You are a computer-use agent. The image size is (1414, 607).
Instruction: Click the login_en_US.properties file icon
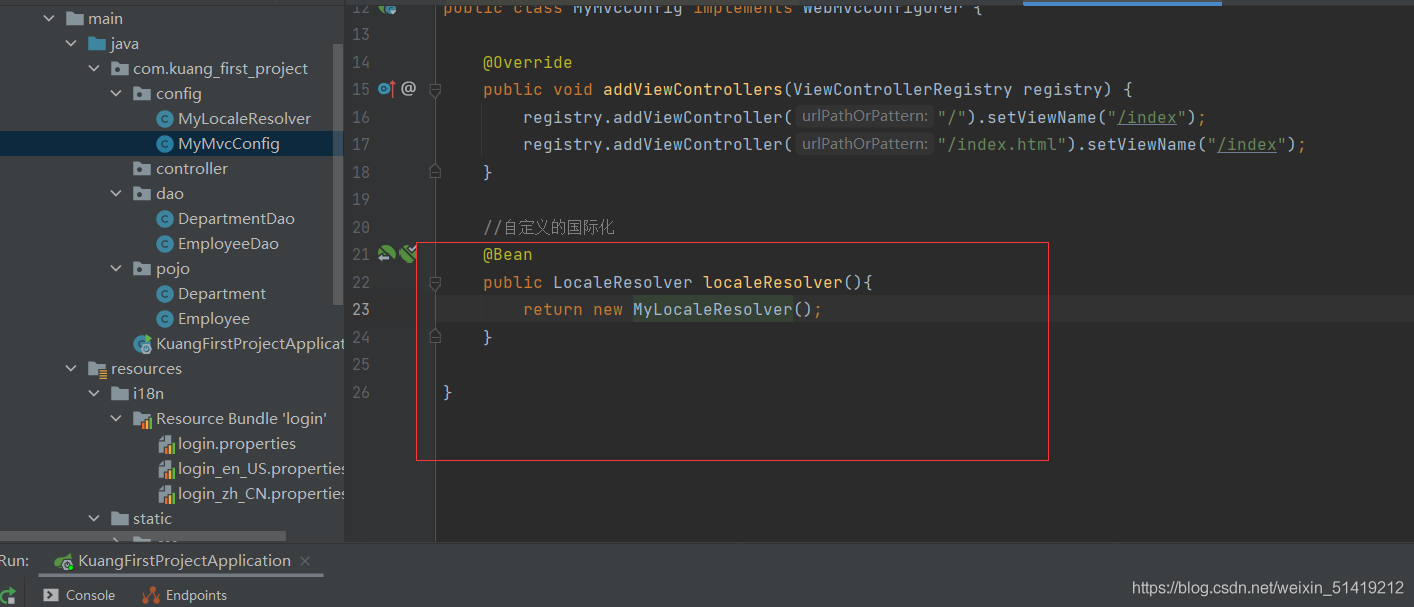[x=167, y=469]
